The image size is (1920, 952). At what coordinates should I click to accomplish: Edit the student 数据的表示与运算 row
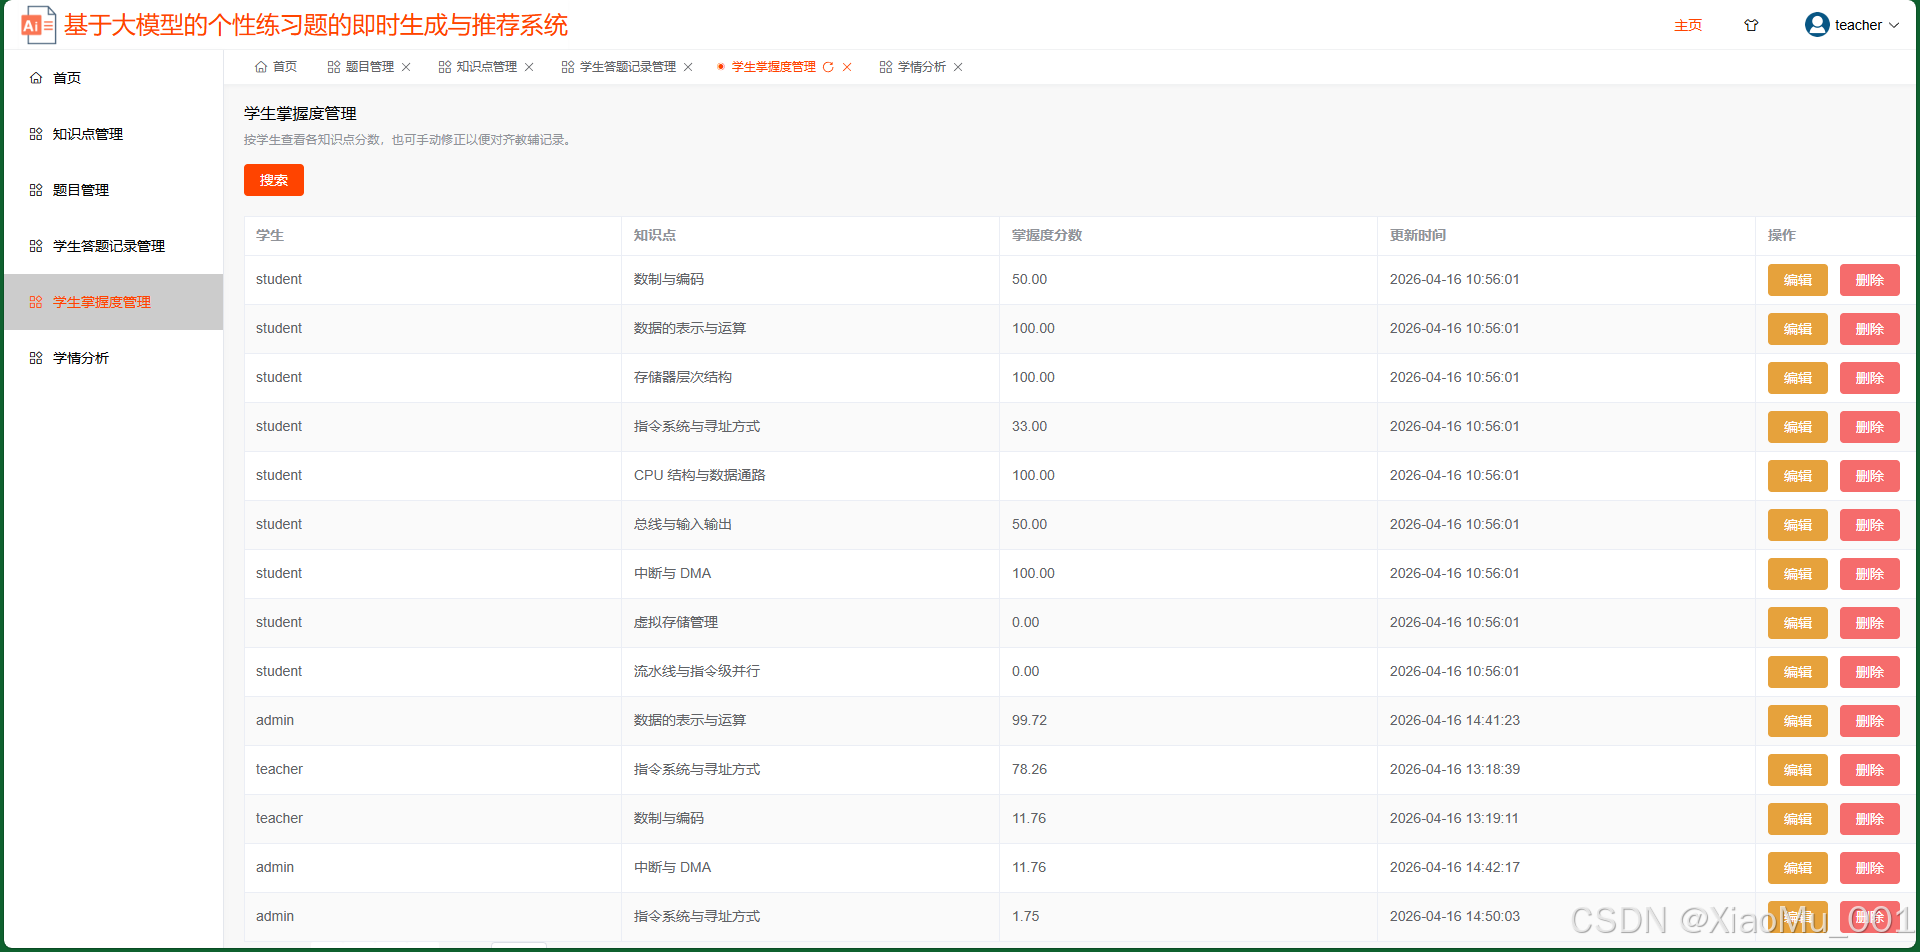(1798, 329)
